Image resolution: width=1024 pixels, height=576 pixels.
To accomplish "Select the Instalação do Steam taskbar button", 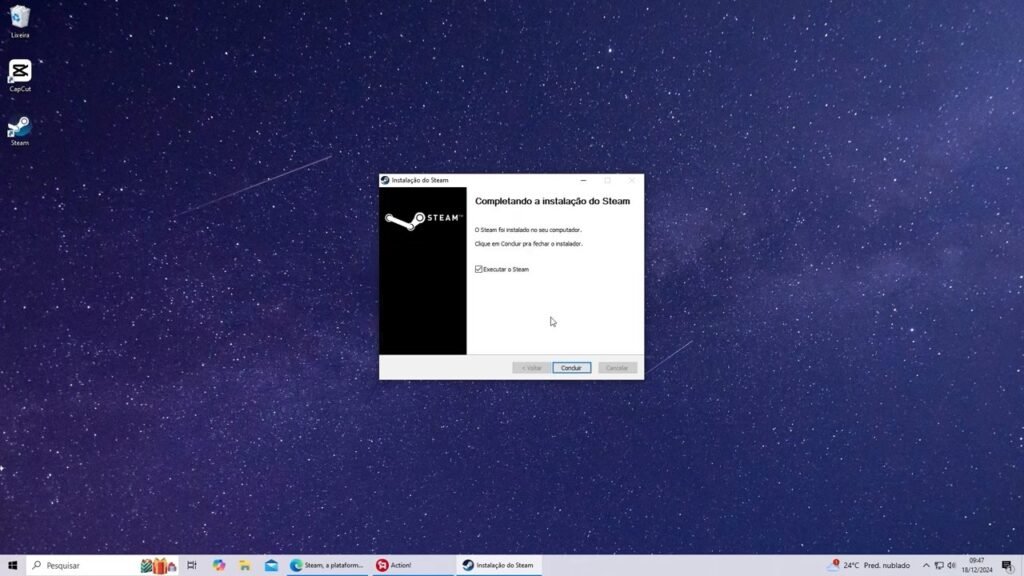I will click(x=499, y=566).
